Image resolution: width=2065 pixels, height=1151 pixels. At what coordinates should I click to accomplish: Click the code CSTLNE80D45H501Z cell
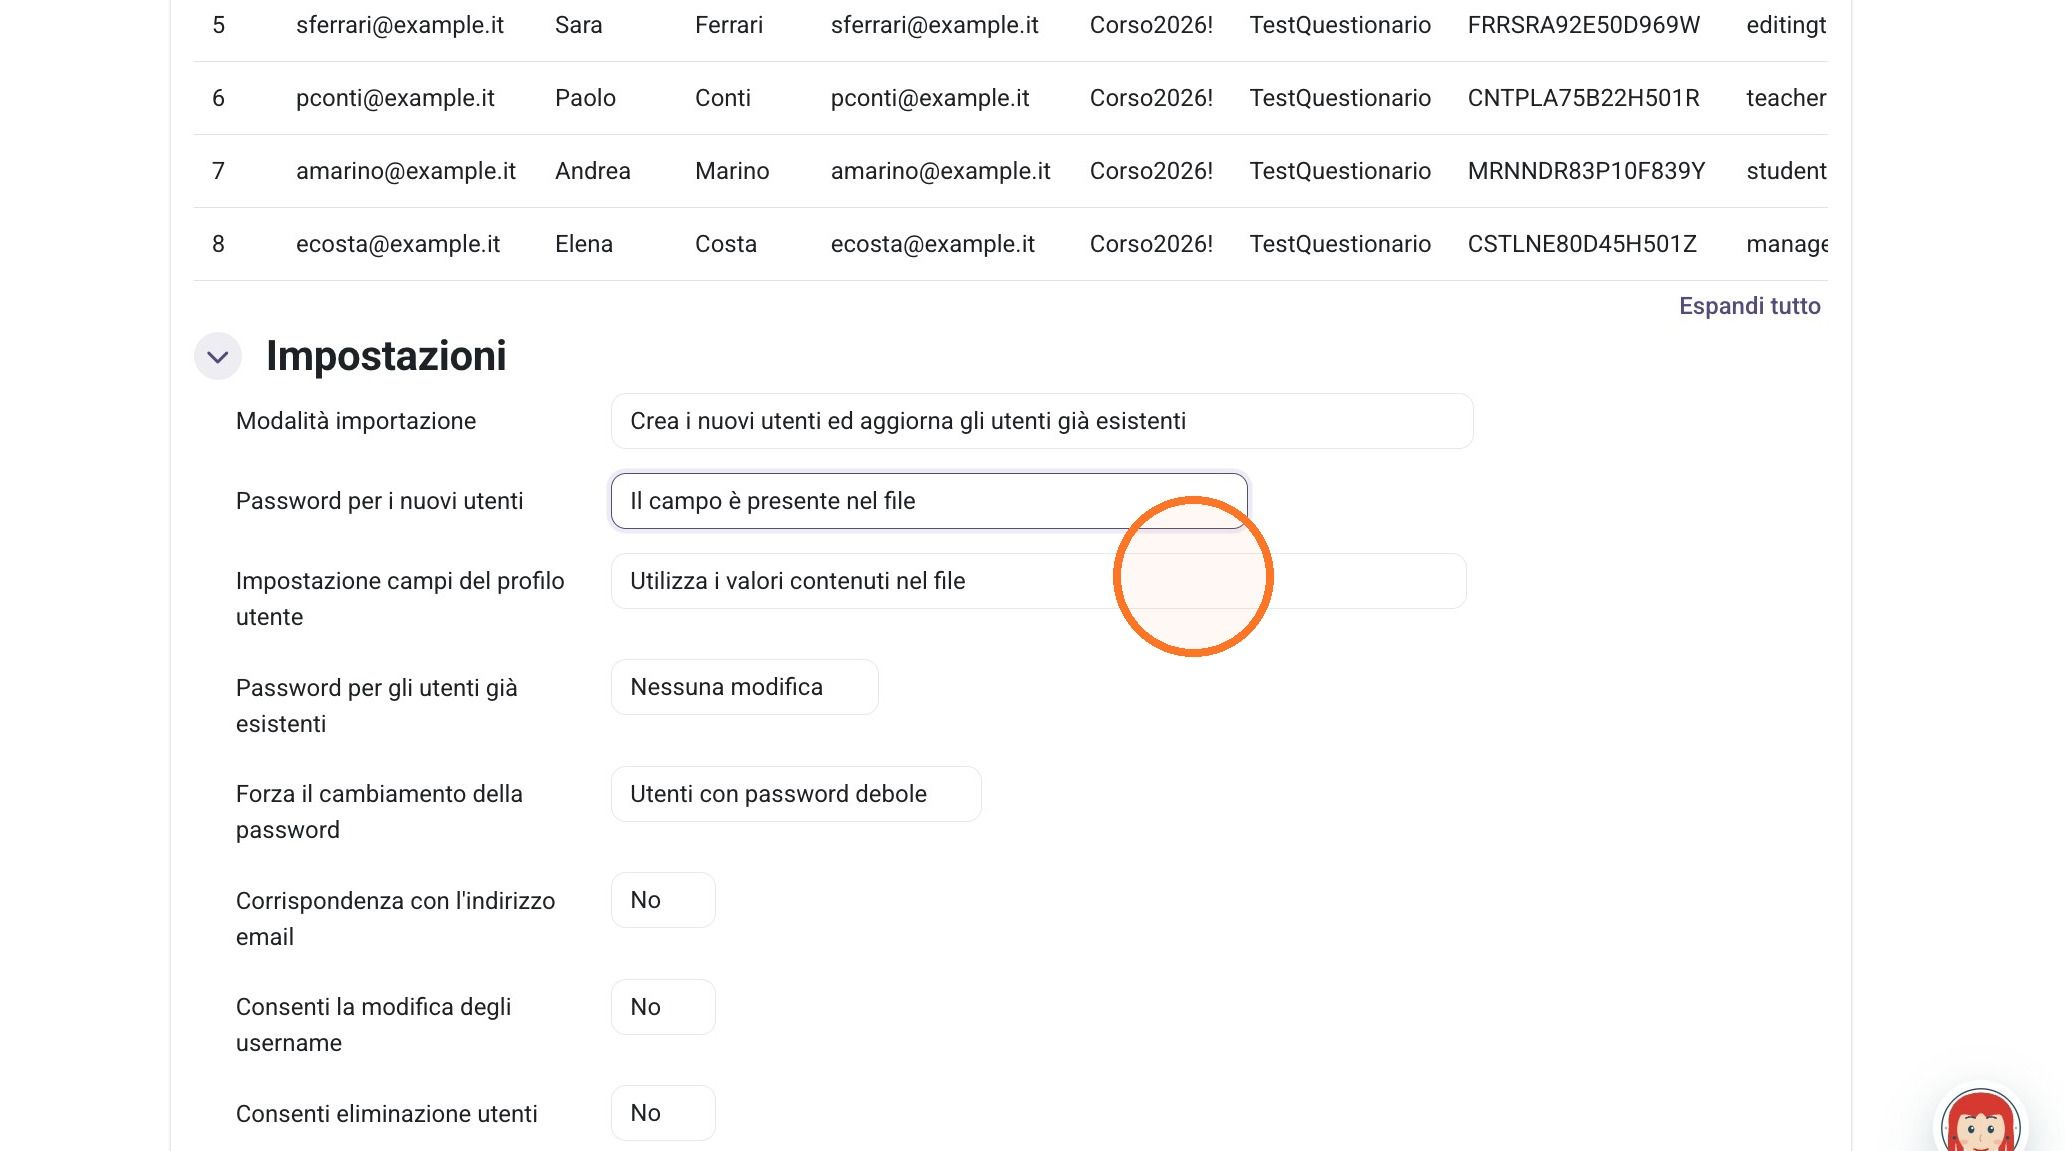pos(1582,244)
